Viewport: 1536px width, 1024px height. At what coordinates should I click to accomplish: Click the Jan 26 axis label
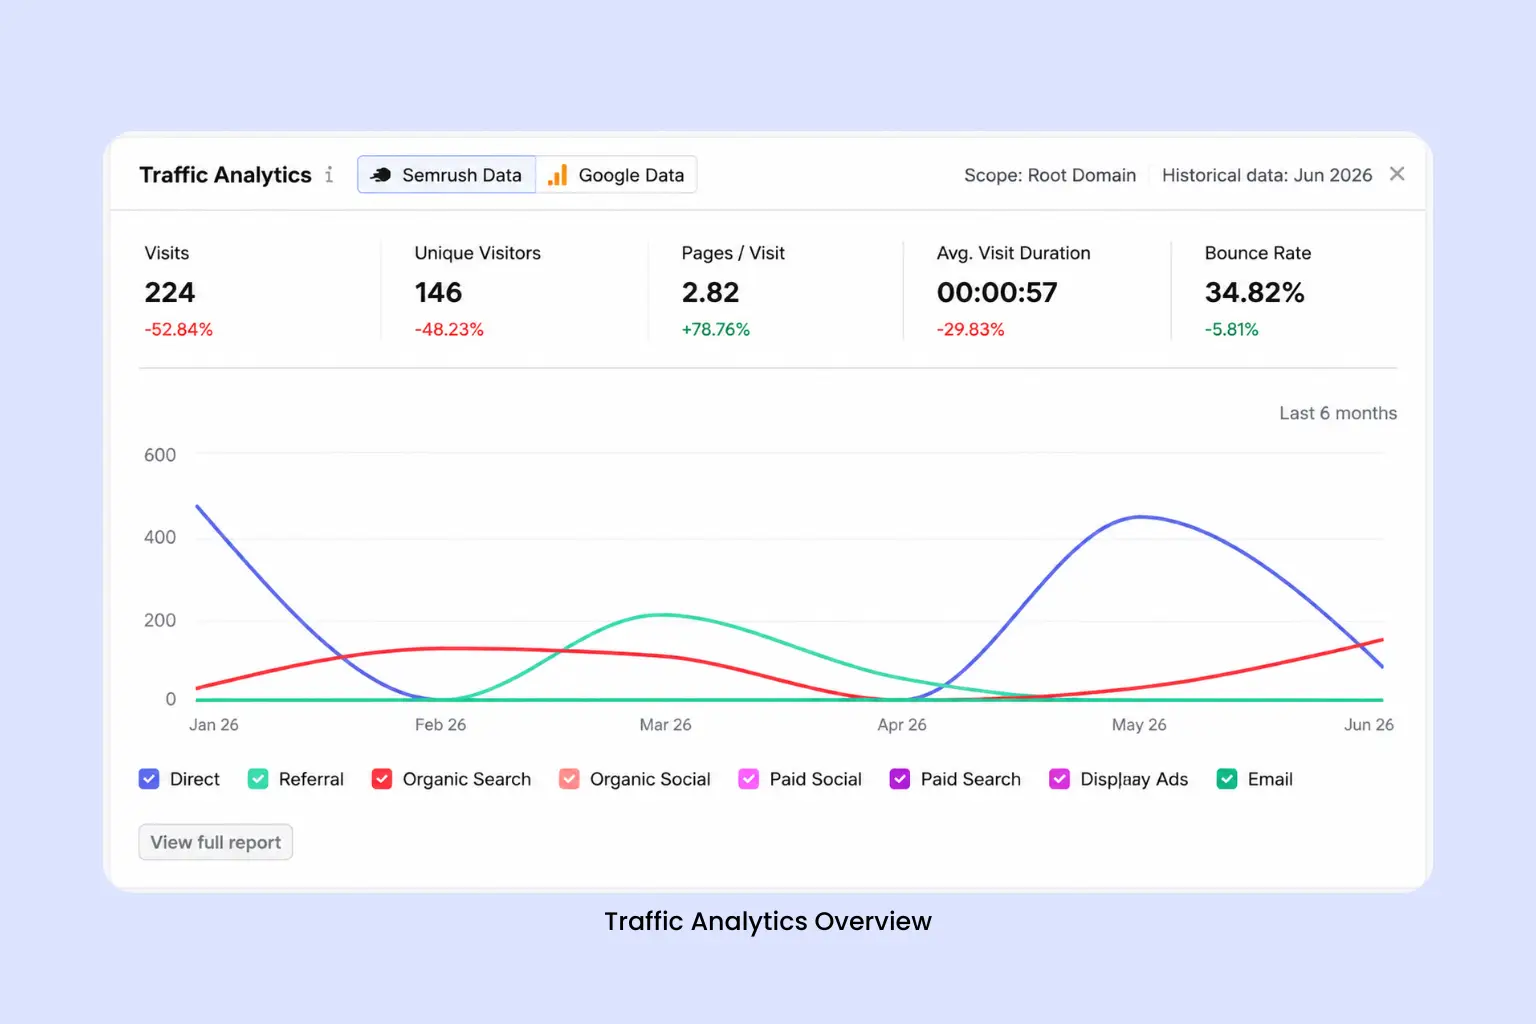(x=214, y=725)
